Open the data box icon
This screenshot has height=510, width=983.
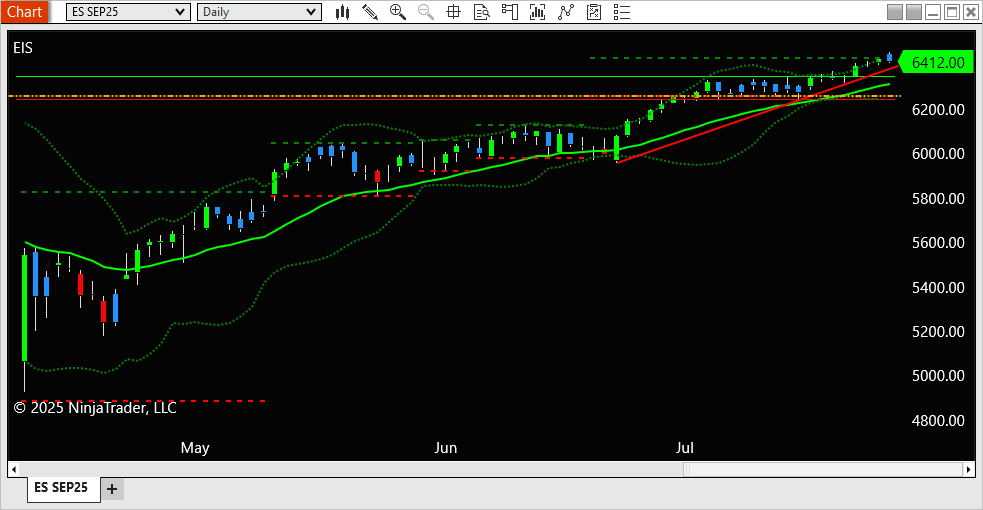(481, 12)
